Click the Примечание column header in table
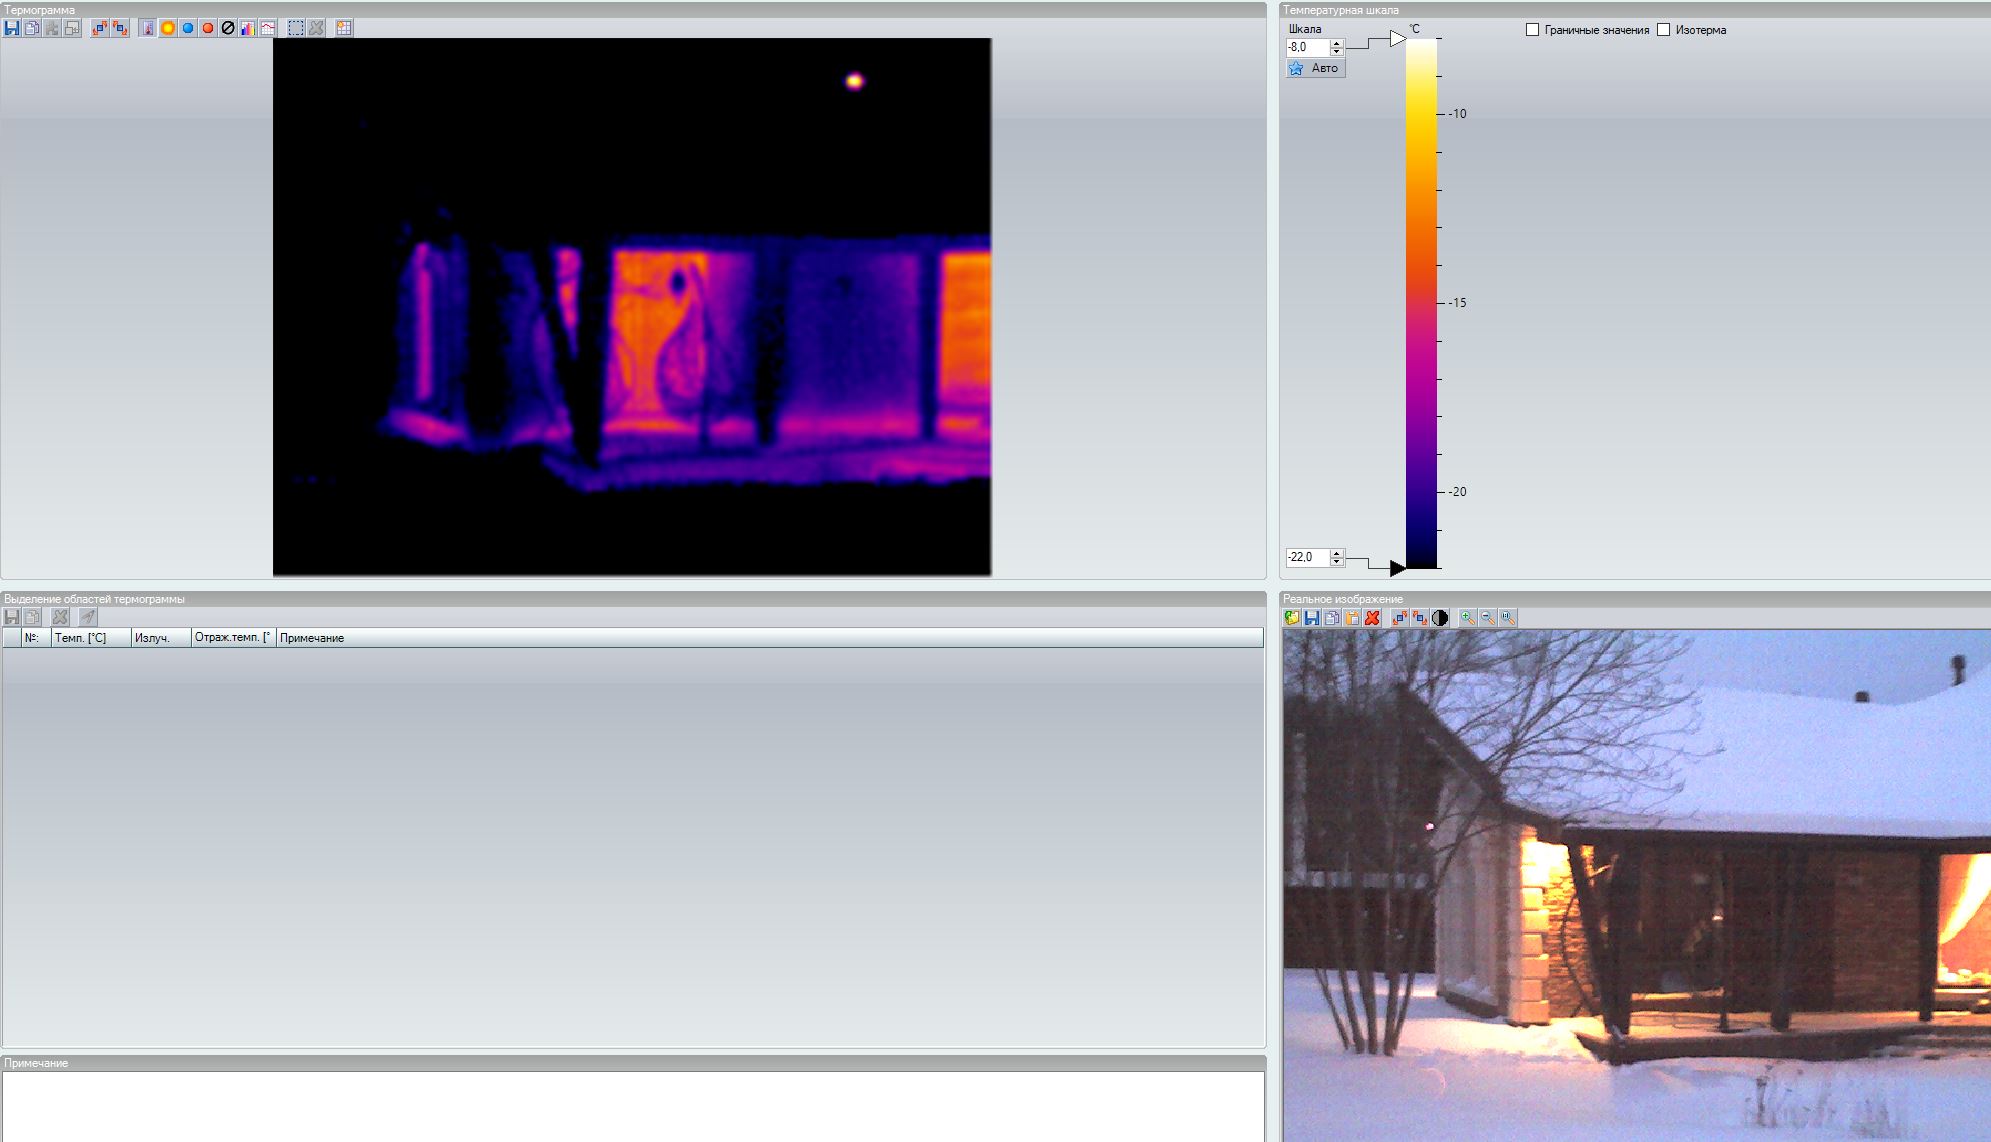The image size is (1991, 1142). pyautogui.click(x=312, y=638)
